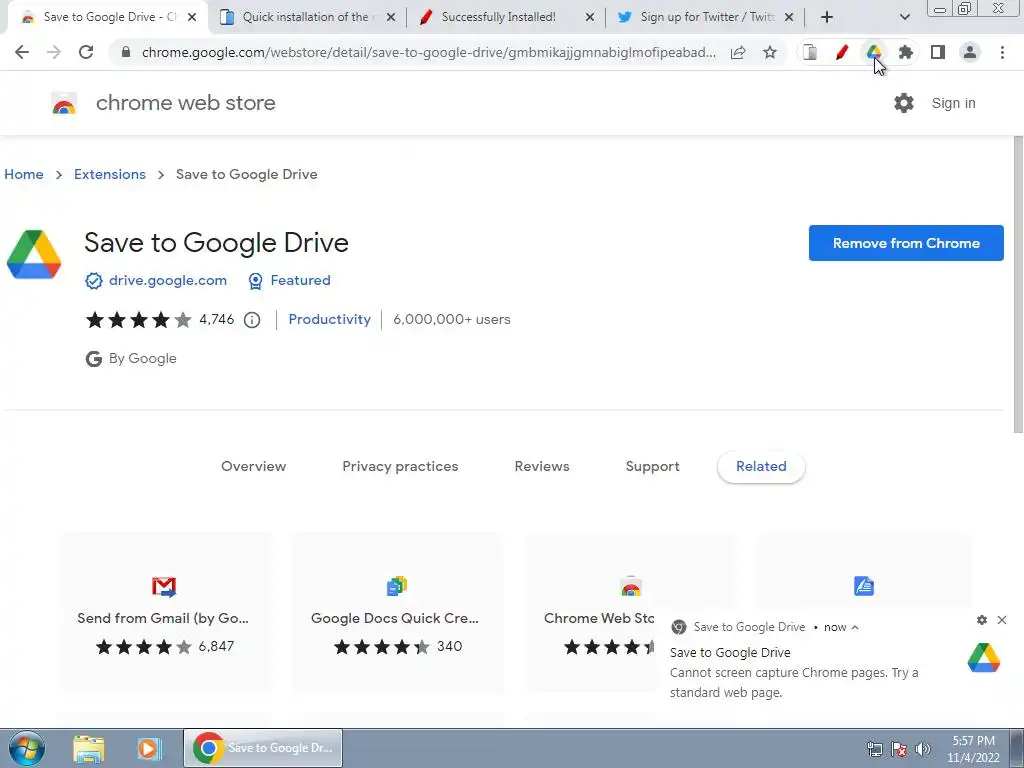
Task: Dismiss the Save to Google Drive notification
Action: 1002,620
